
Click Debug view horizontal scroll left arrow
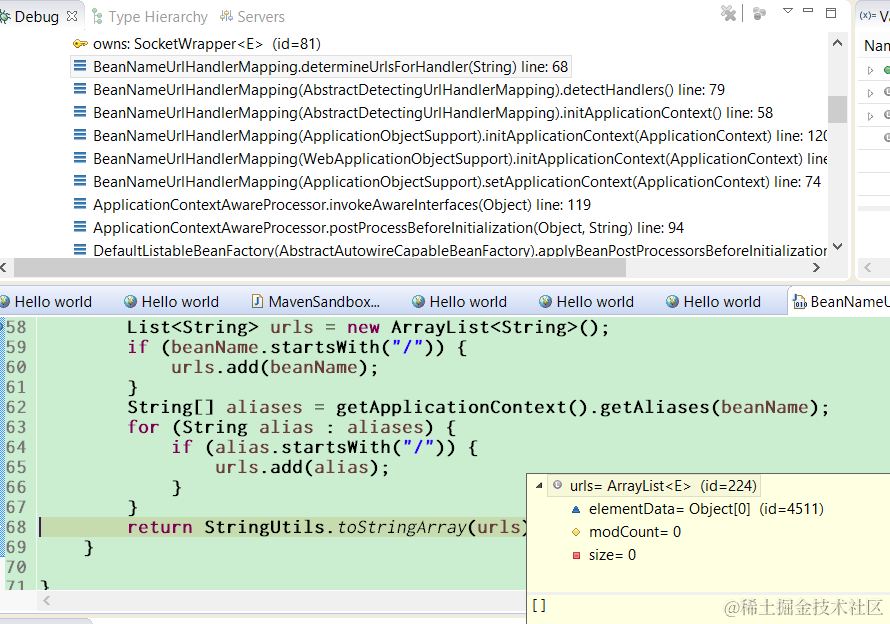click(x=5, y=267)
